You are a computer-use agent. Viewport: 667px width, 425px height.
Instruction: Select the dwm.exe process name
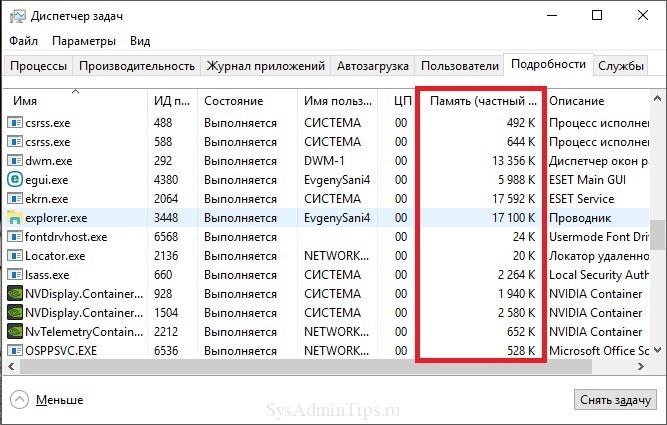[x=48, y=161]
